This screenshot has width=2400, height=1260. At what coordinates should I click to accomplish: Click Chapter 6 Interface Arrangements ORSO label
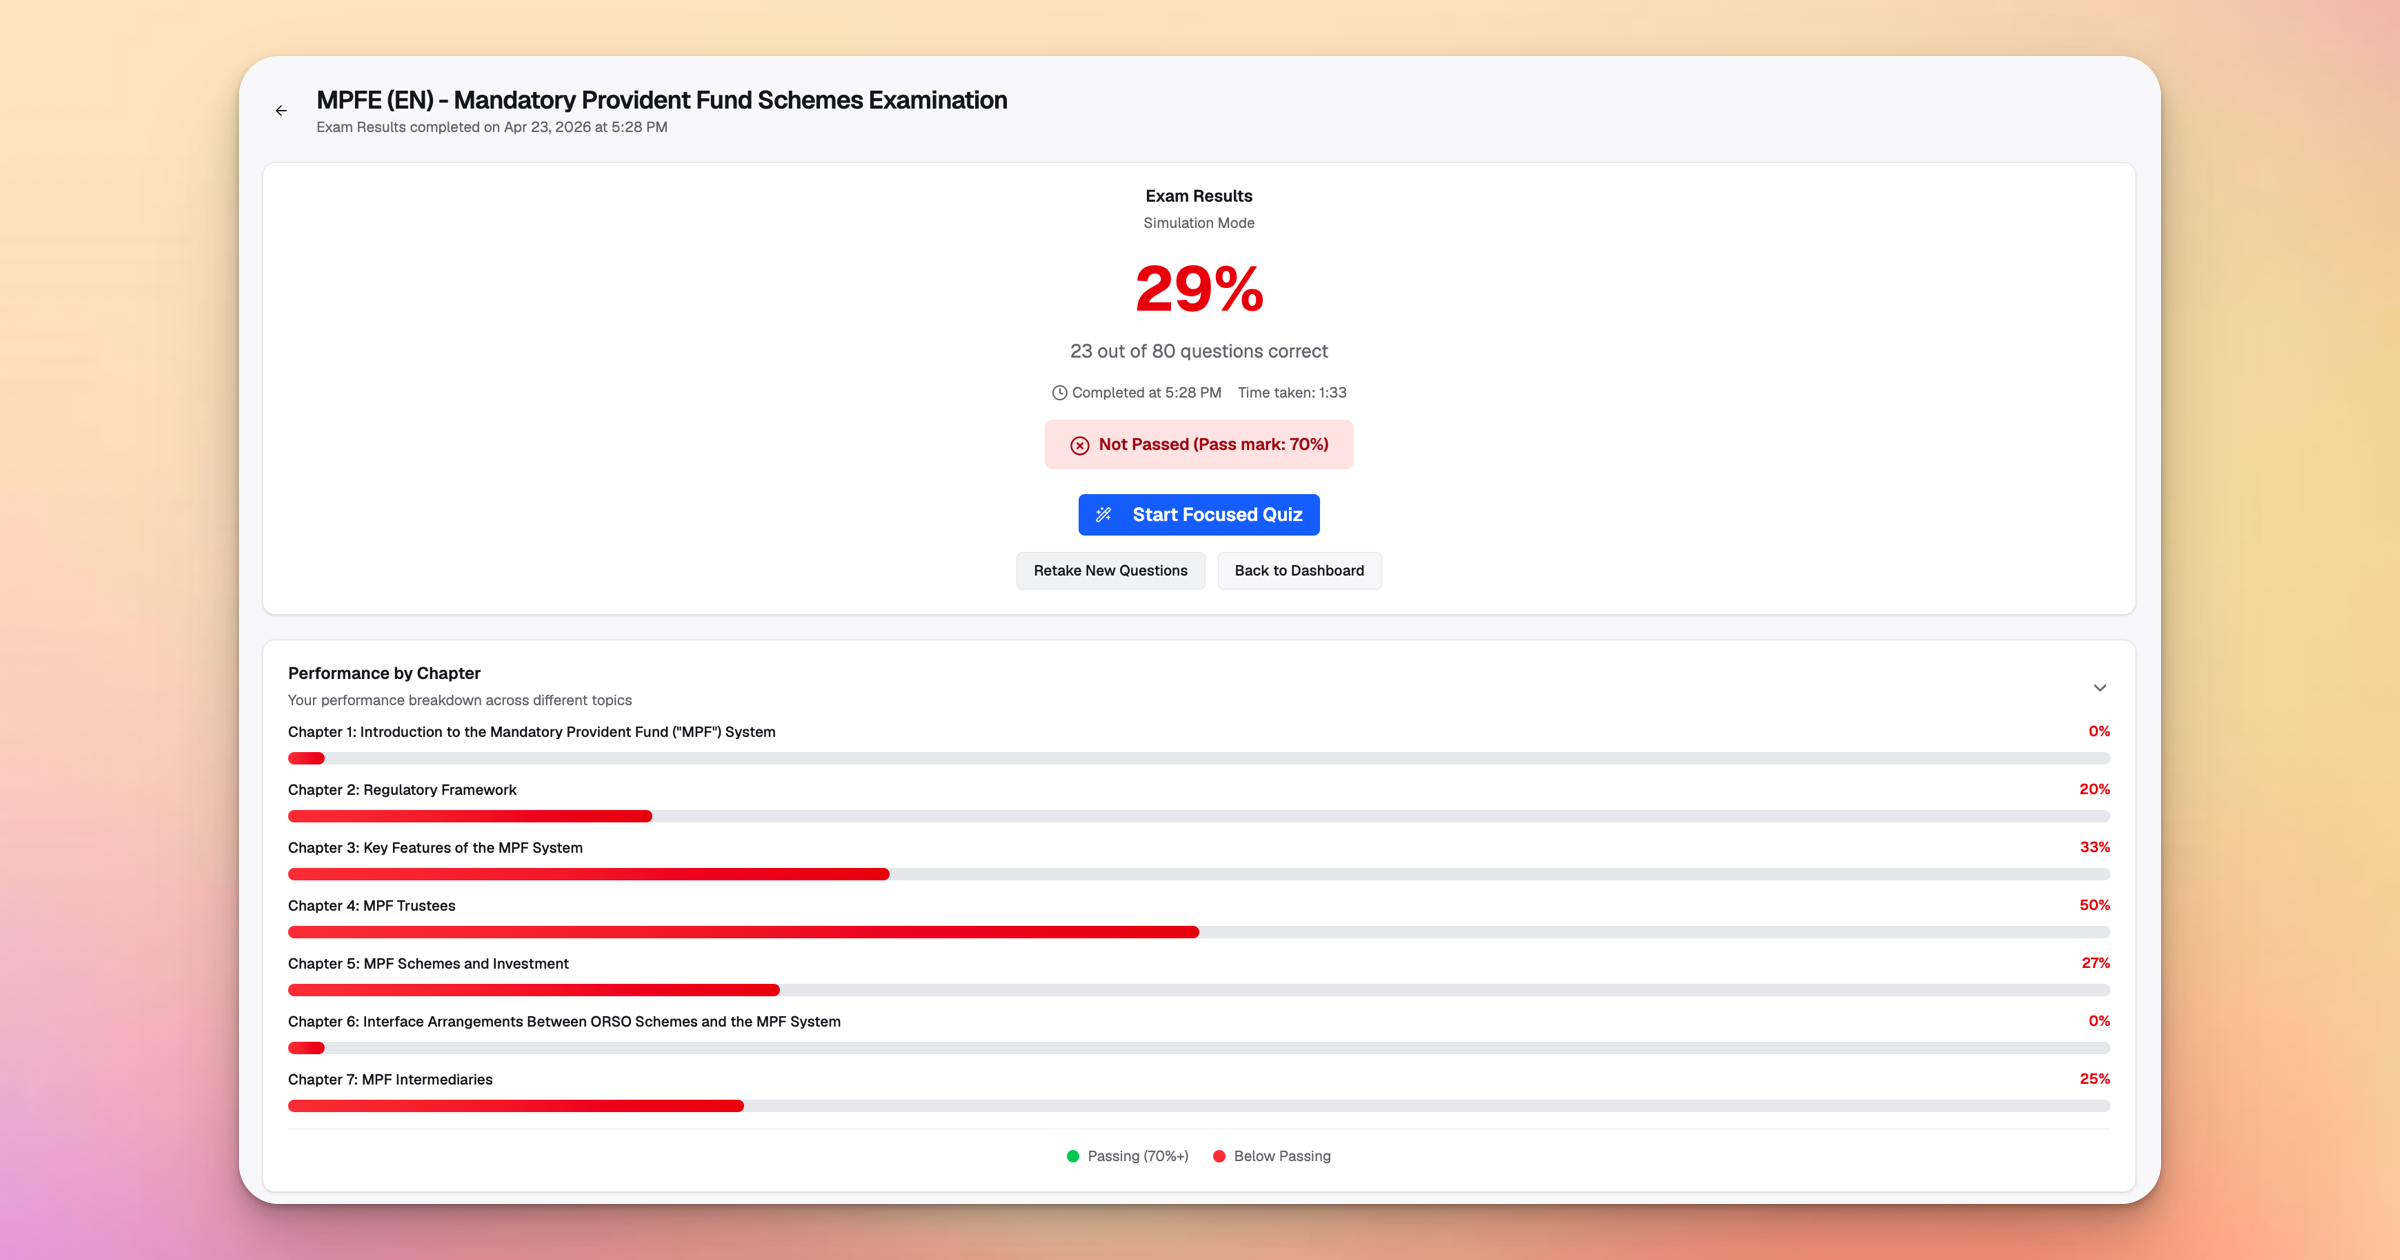coord(564,1022)
